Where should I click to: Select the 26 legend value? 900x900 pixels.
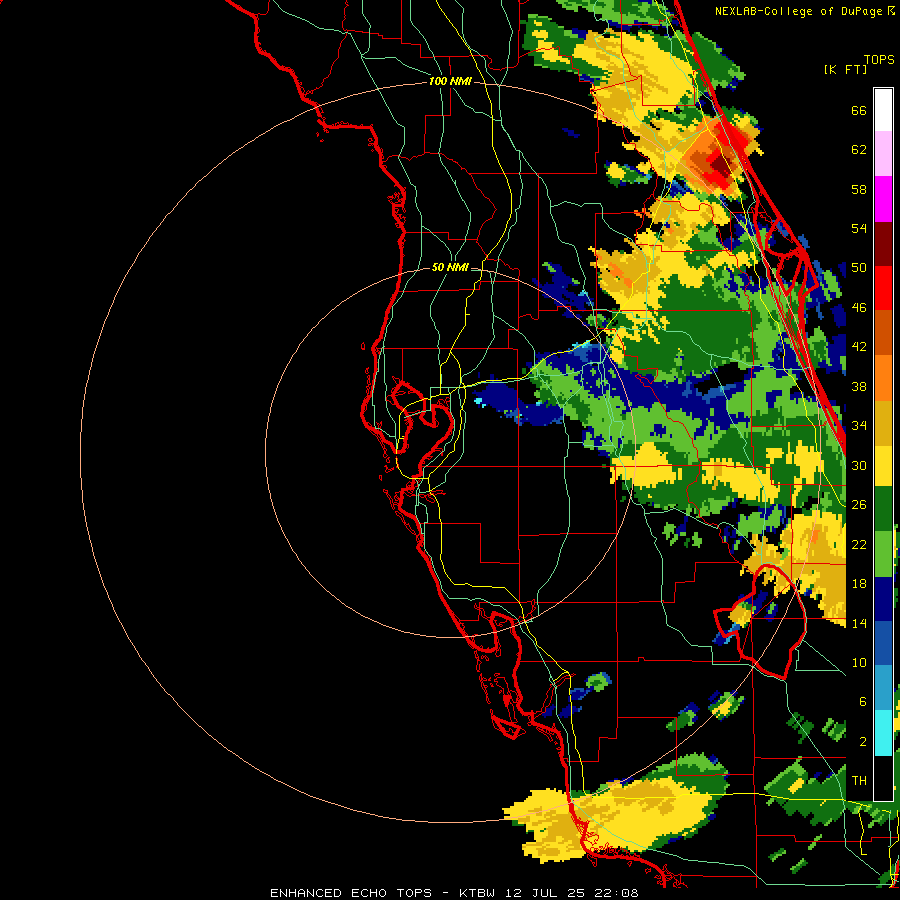point(859,505)
